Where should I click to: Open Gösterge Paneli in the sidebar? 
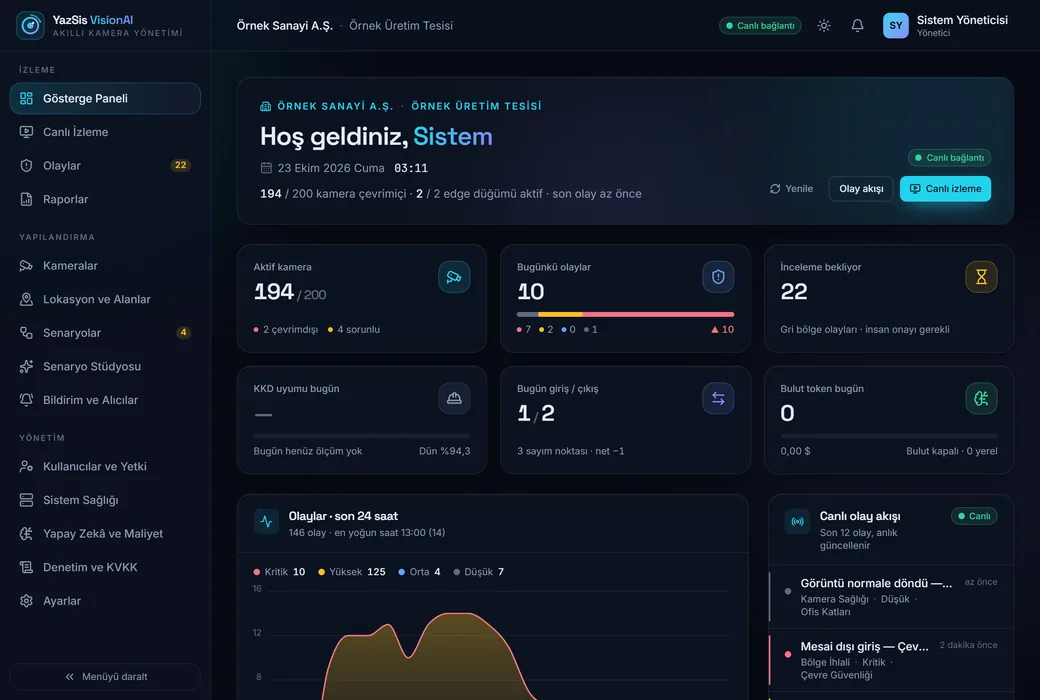click(105, 98)
